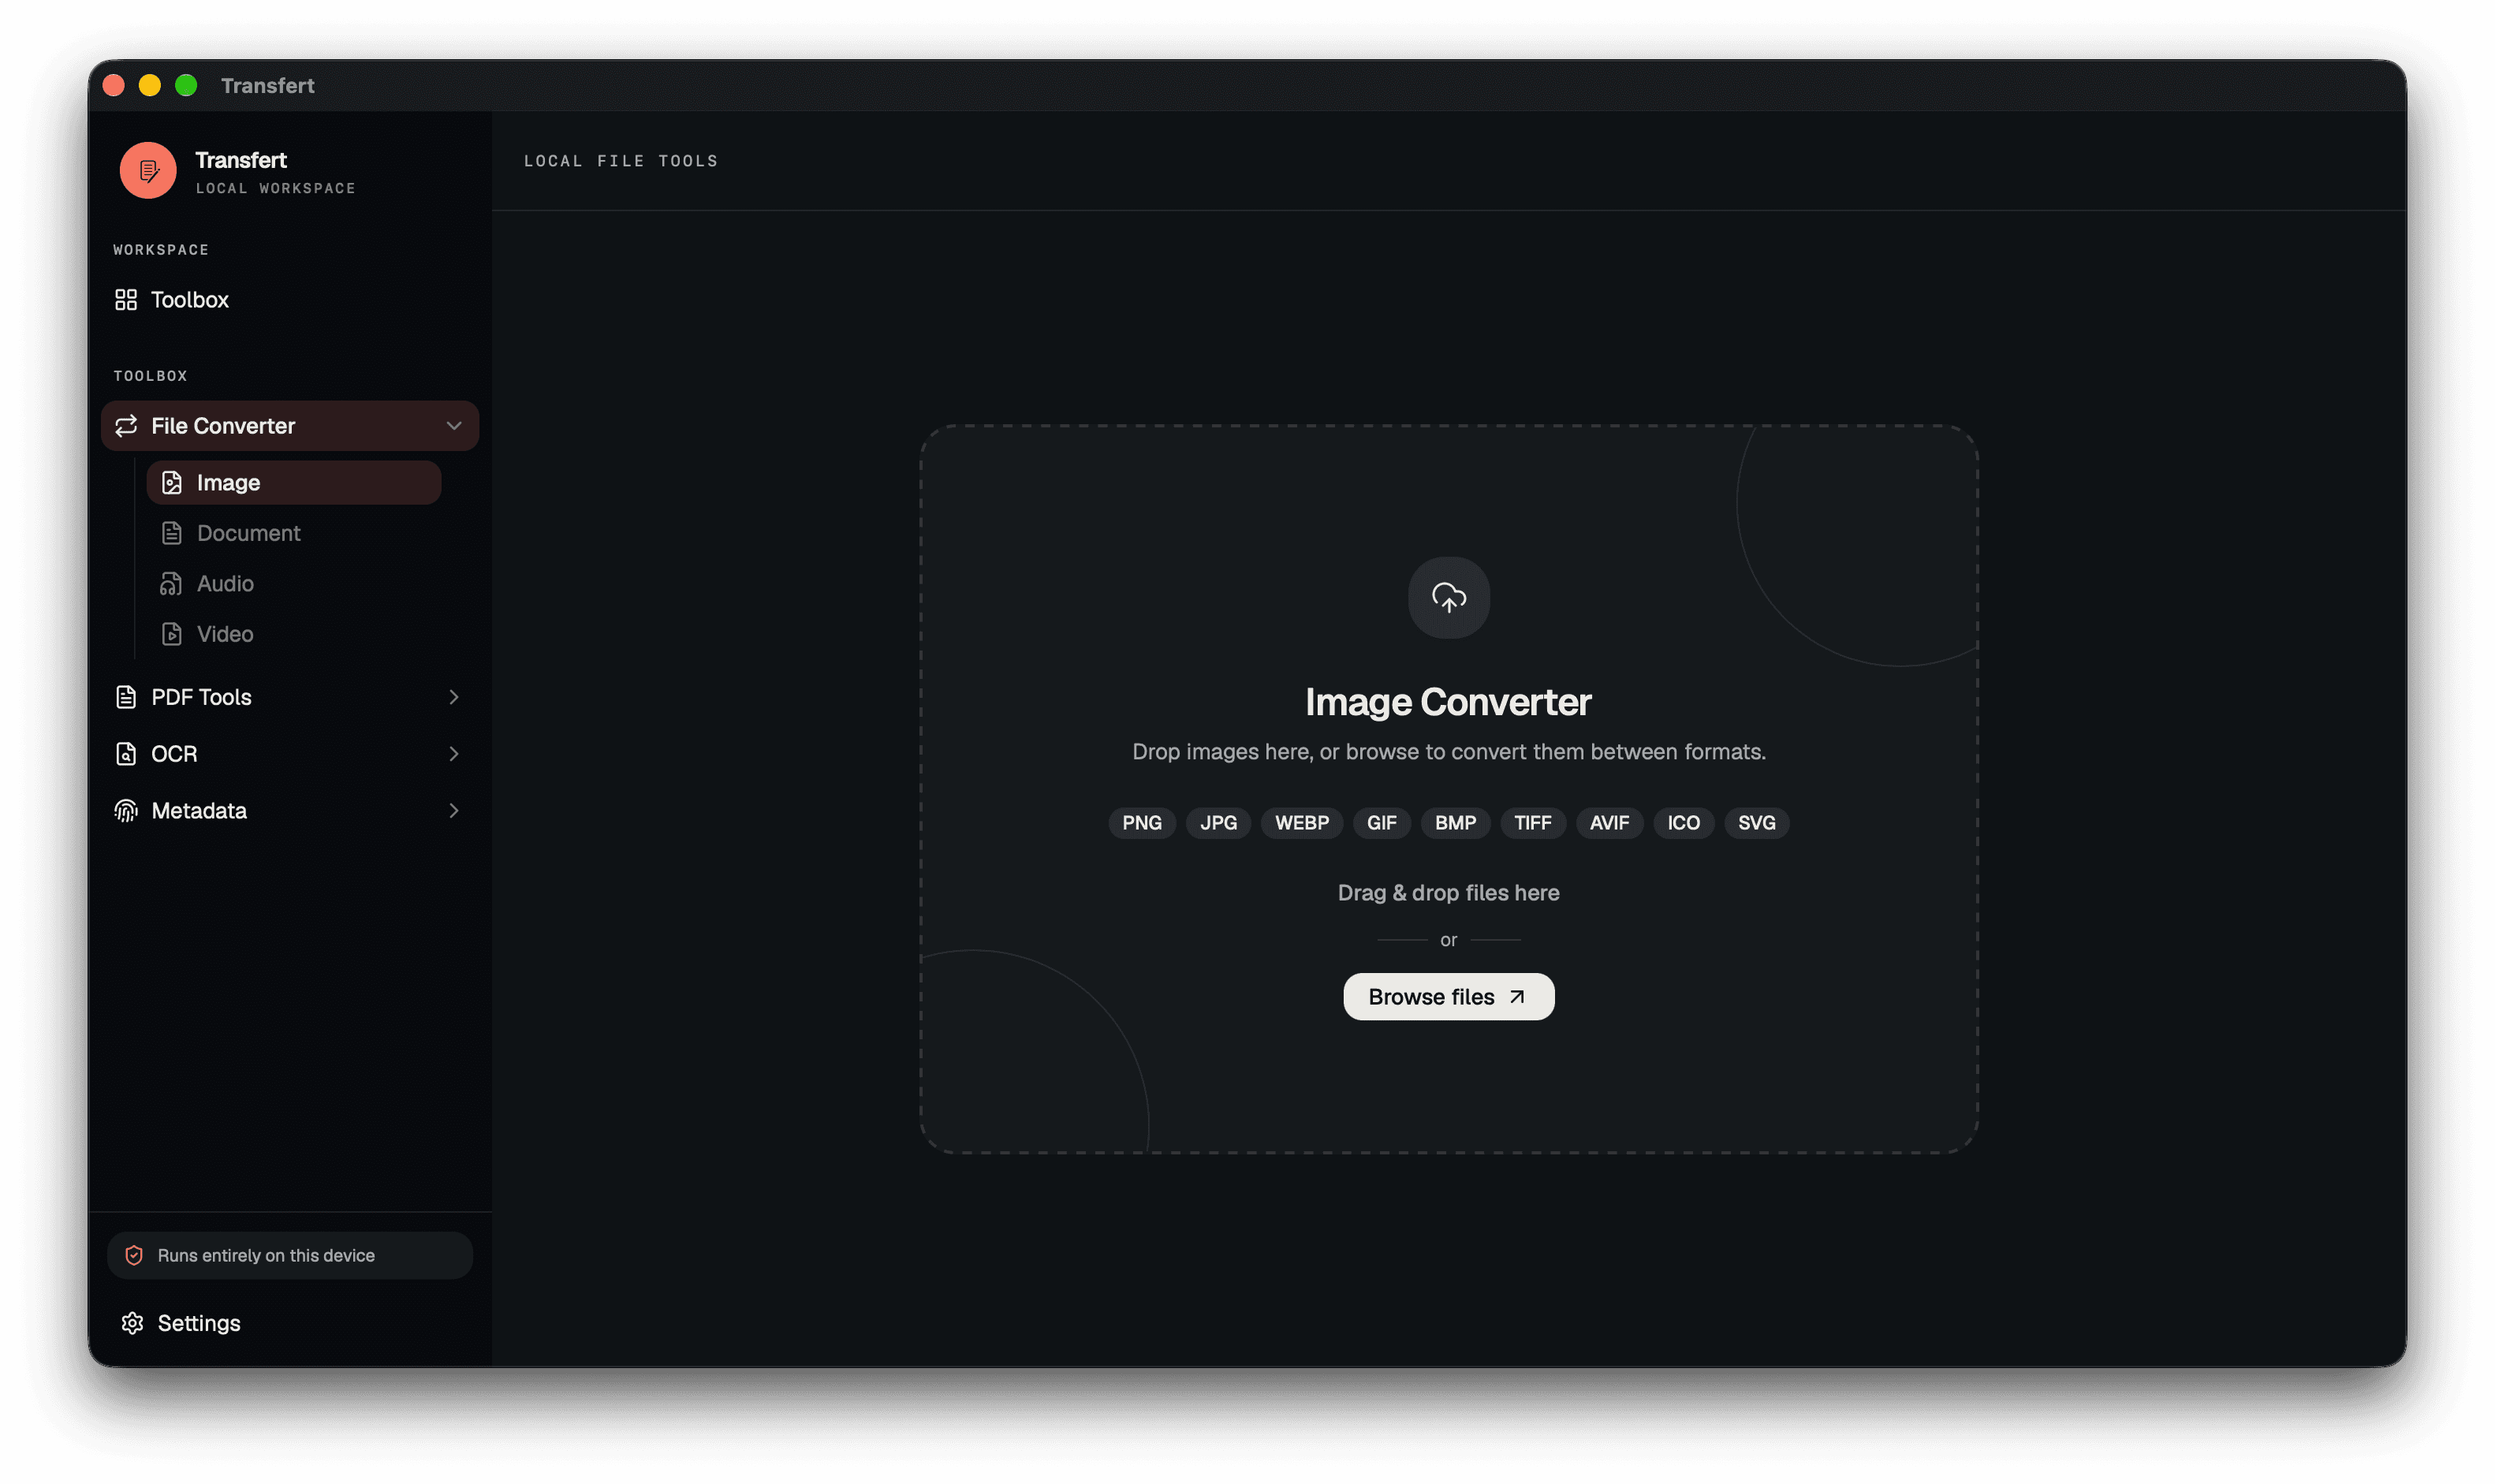Expand the PDF Tools chevron

coord(454,697)
